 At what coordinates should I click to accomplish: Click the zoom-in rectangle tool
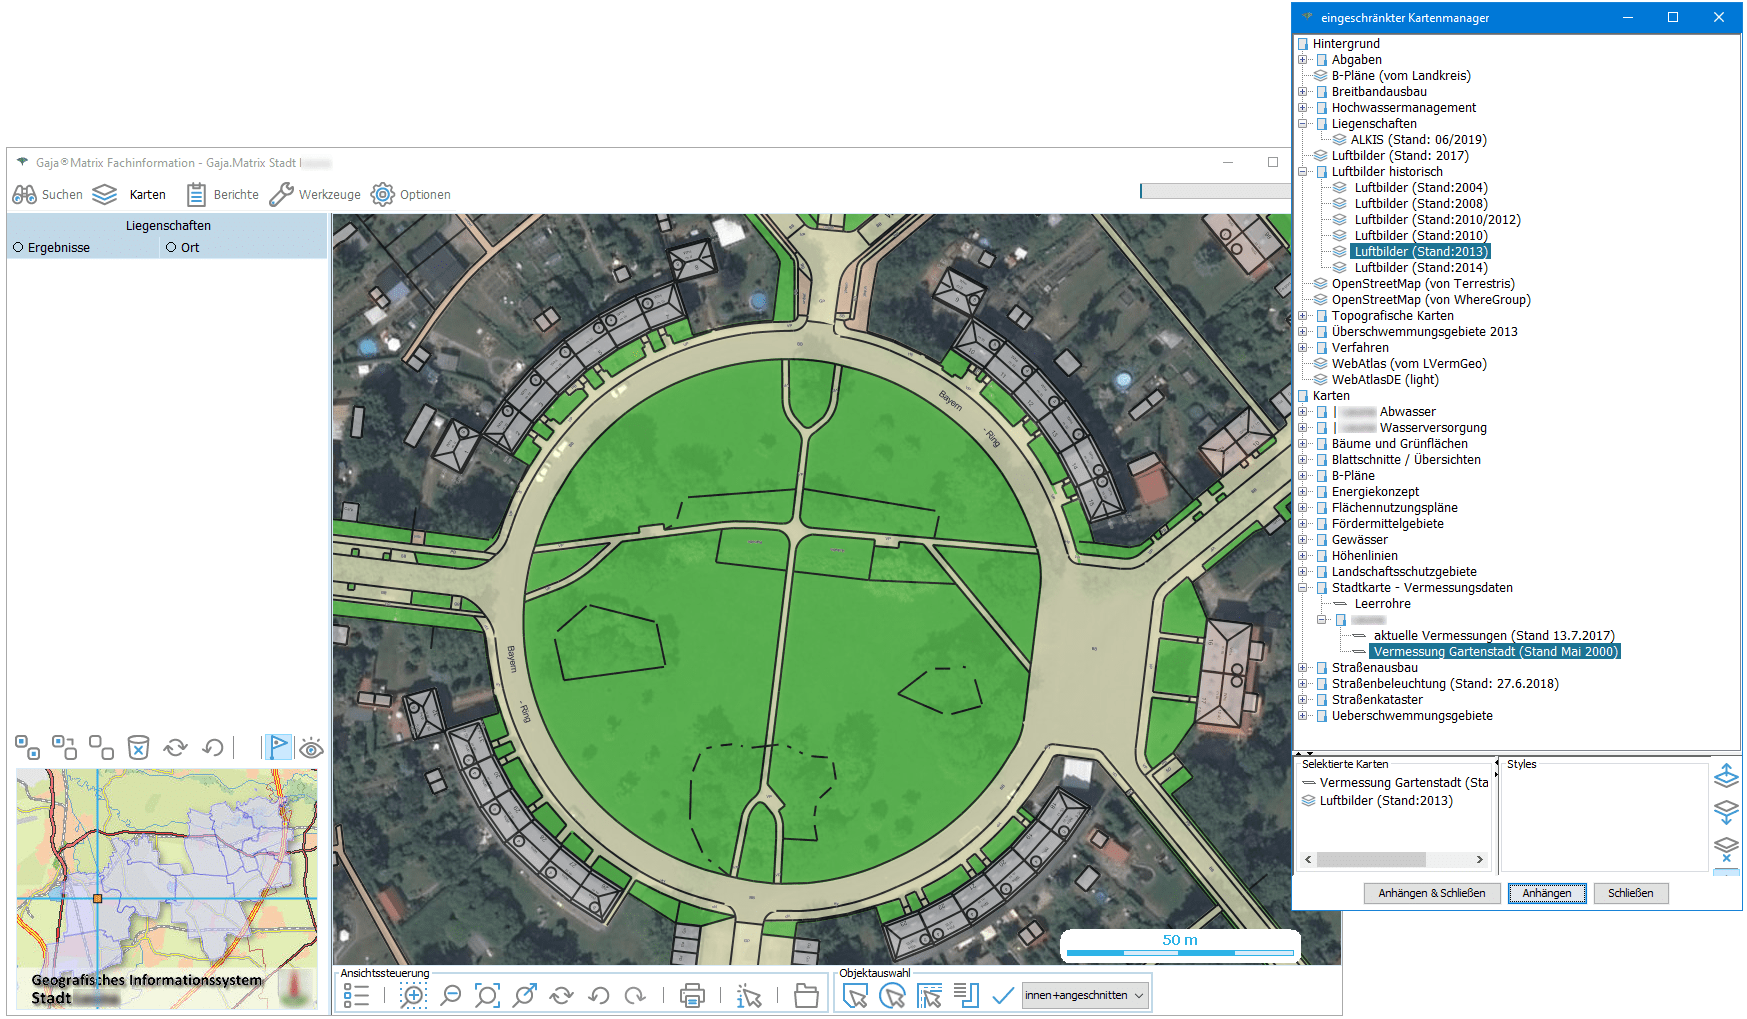point(413,995)
